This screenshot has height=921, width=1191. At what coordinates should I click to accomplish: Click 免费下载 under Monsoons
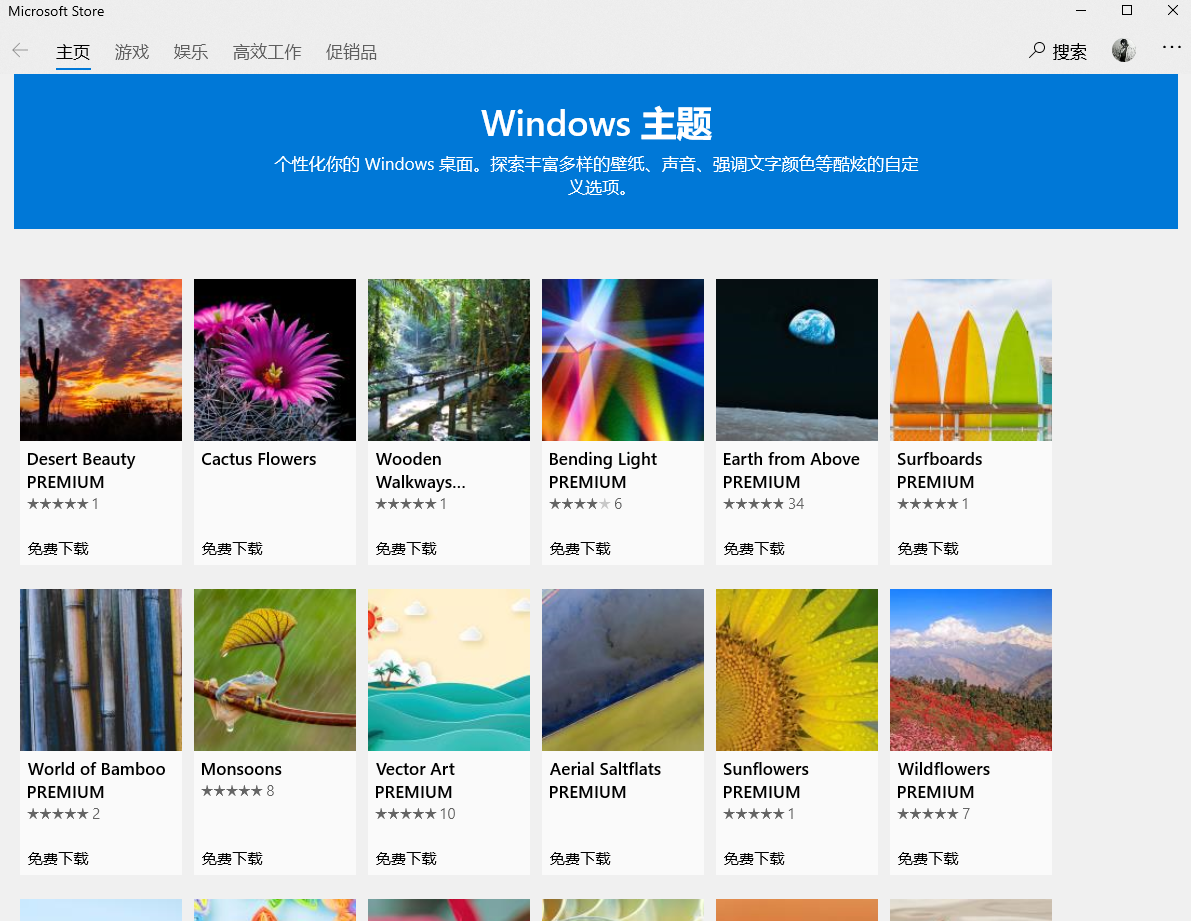(232, 858)
